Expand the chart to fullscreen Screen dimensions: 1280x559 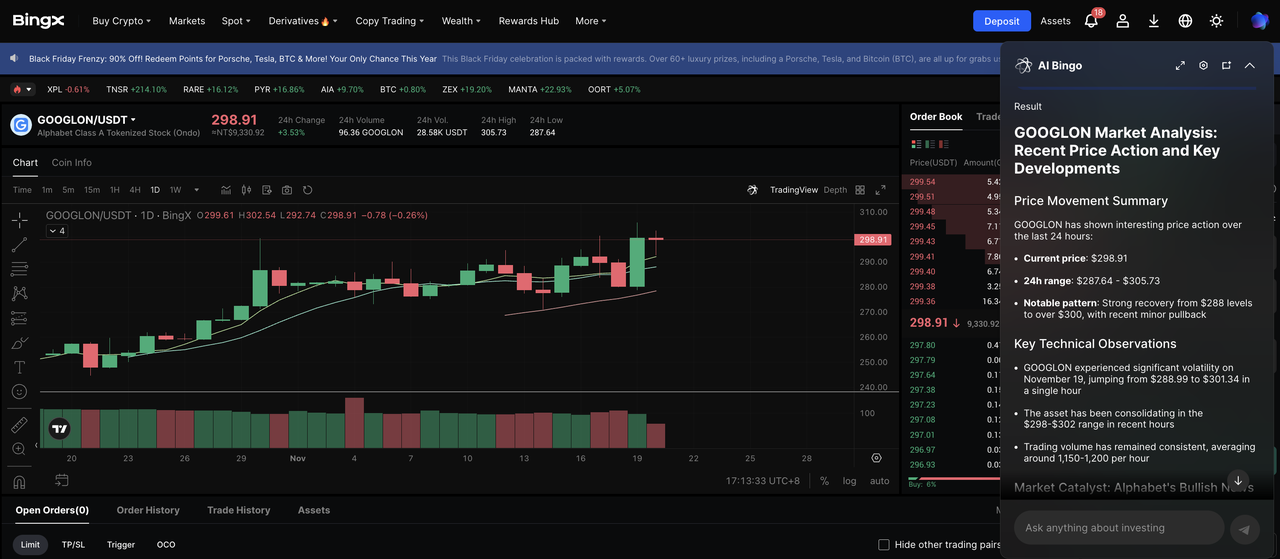click(x=880, y=190)
